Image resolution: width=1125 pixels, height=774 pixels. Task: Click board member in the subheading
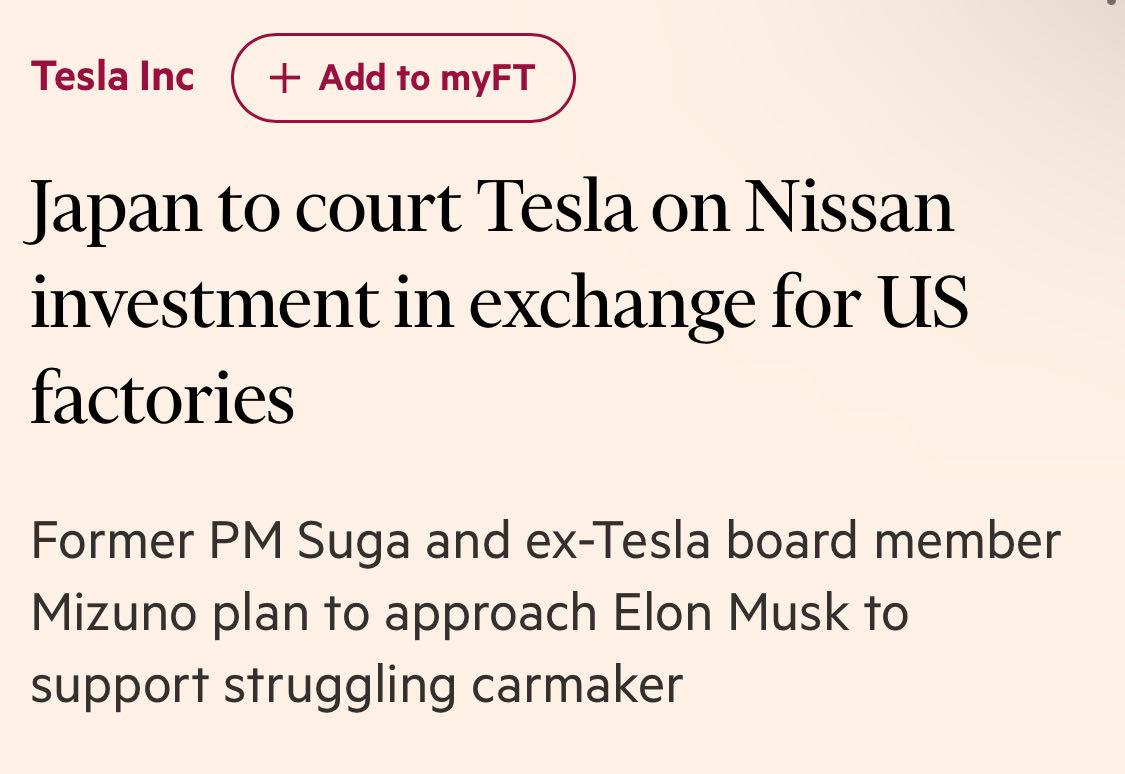pyautogui.click(x=893, y=541)
